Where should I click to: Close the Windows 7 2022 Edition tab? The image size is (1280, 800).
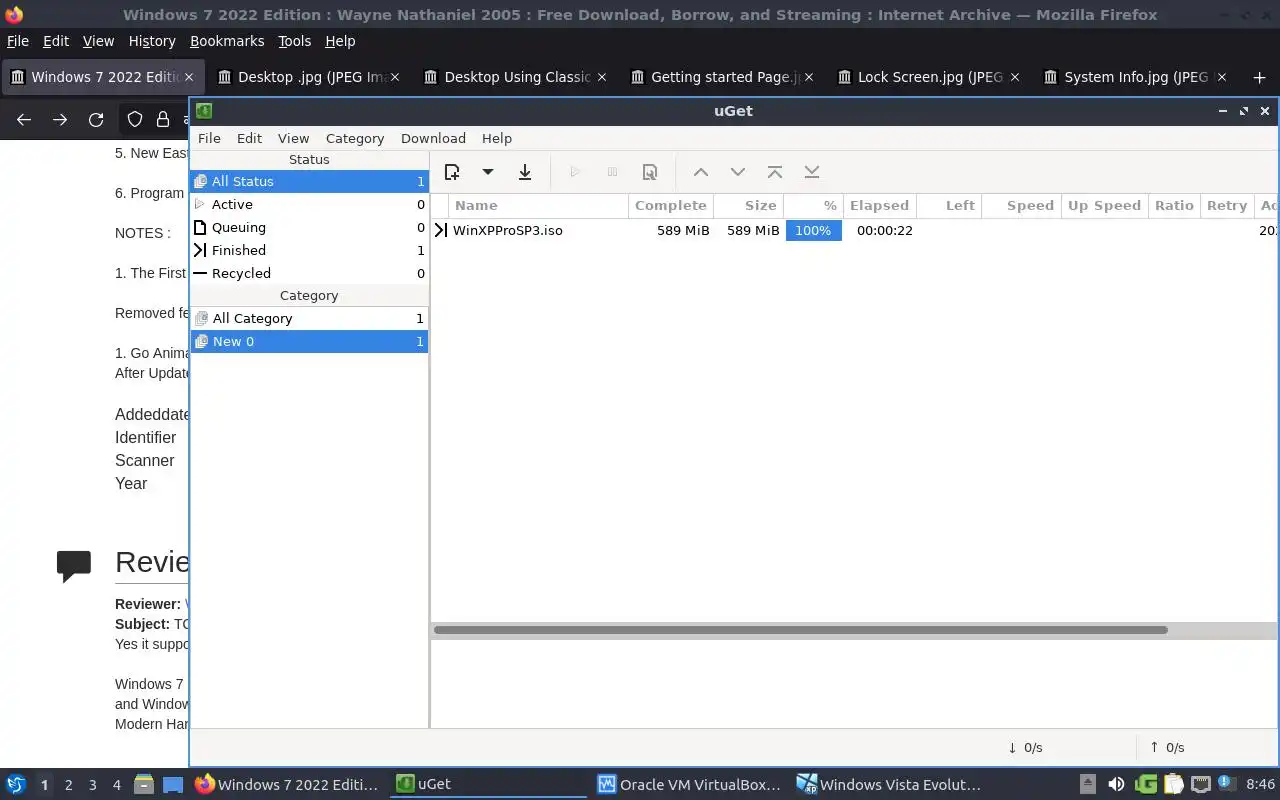(x=188, y=77)
